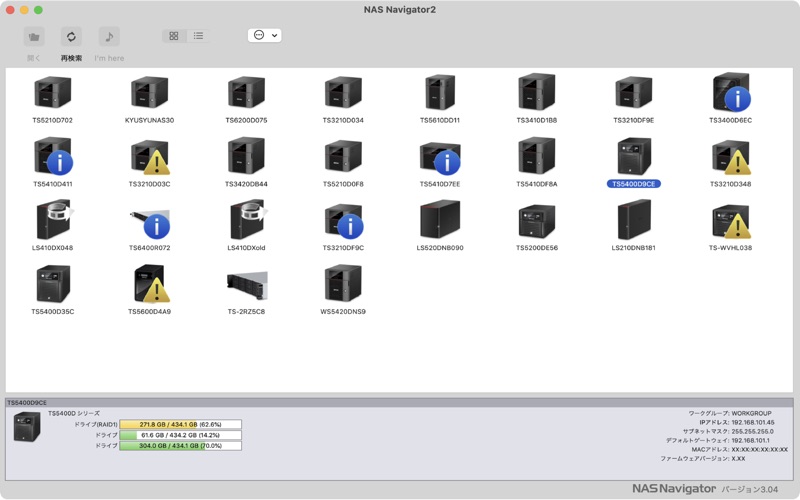
Task: Click the open folder toolbar icon
Action: pyautogui.click(x=34, y=36)
